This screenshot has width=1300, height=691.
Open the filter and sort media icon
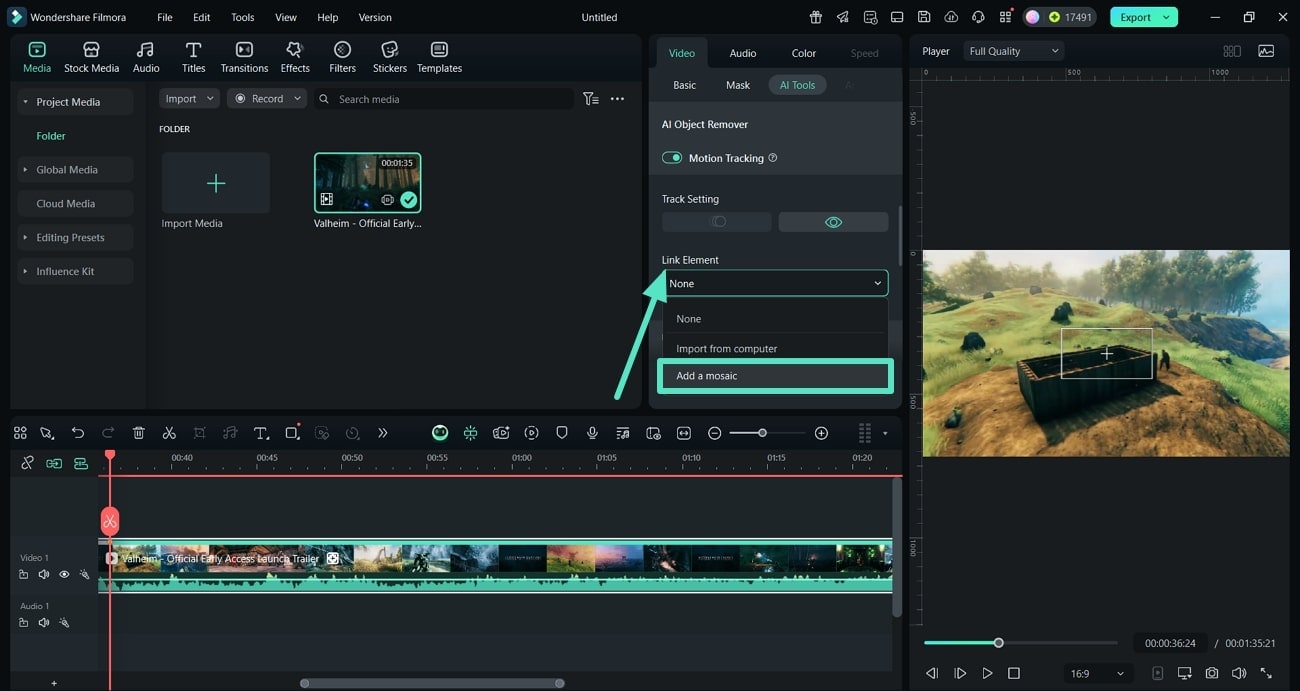[x=591, y=99]
